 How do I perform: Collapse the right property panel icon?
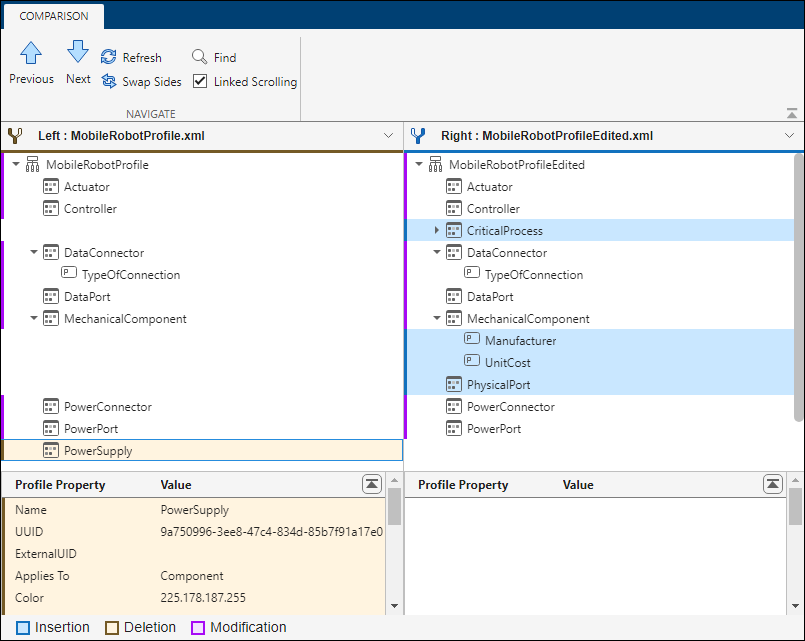[772, 484]
